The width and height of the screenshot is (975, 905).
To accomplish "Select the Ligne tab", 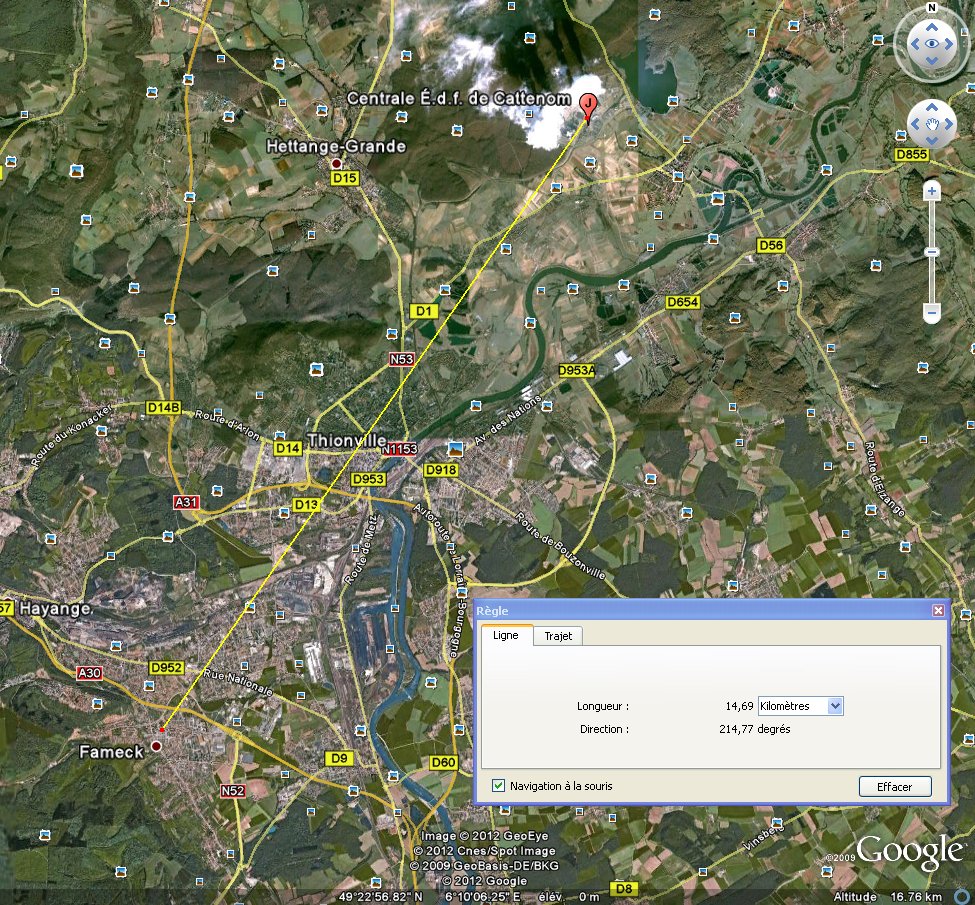I will click(506, 636).
